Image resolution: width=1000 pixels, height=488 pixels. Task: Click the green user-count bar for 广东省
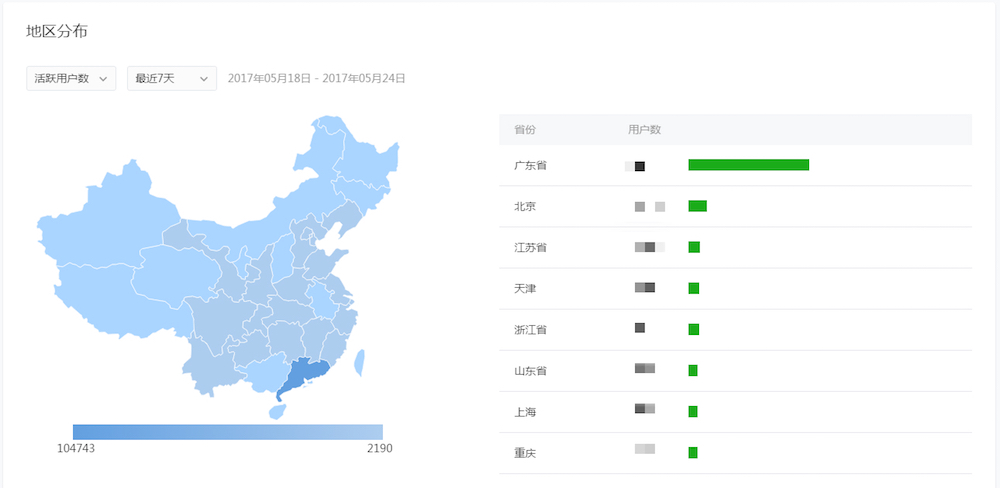[749, 165]
